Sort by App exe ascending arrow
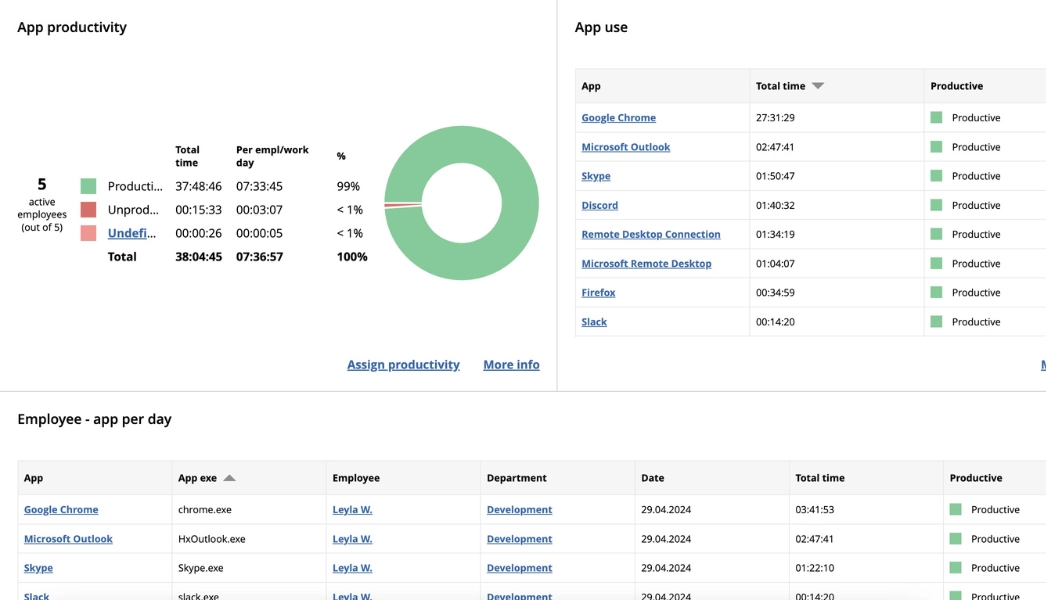The image size is (1046, 600). pyautogui.click(x=229, y=478)
